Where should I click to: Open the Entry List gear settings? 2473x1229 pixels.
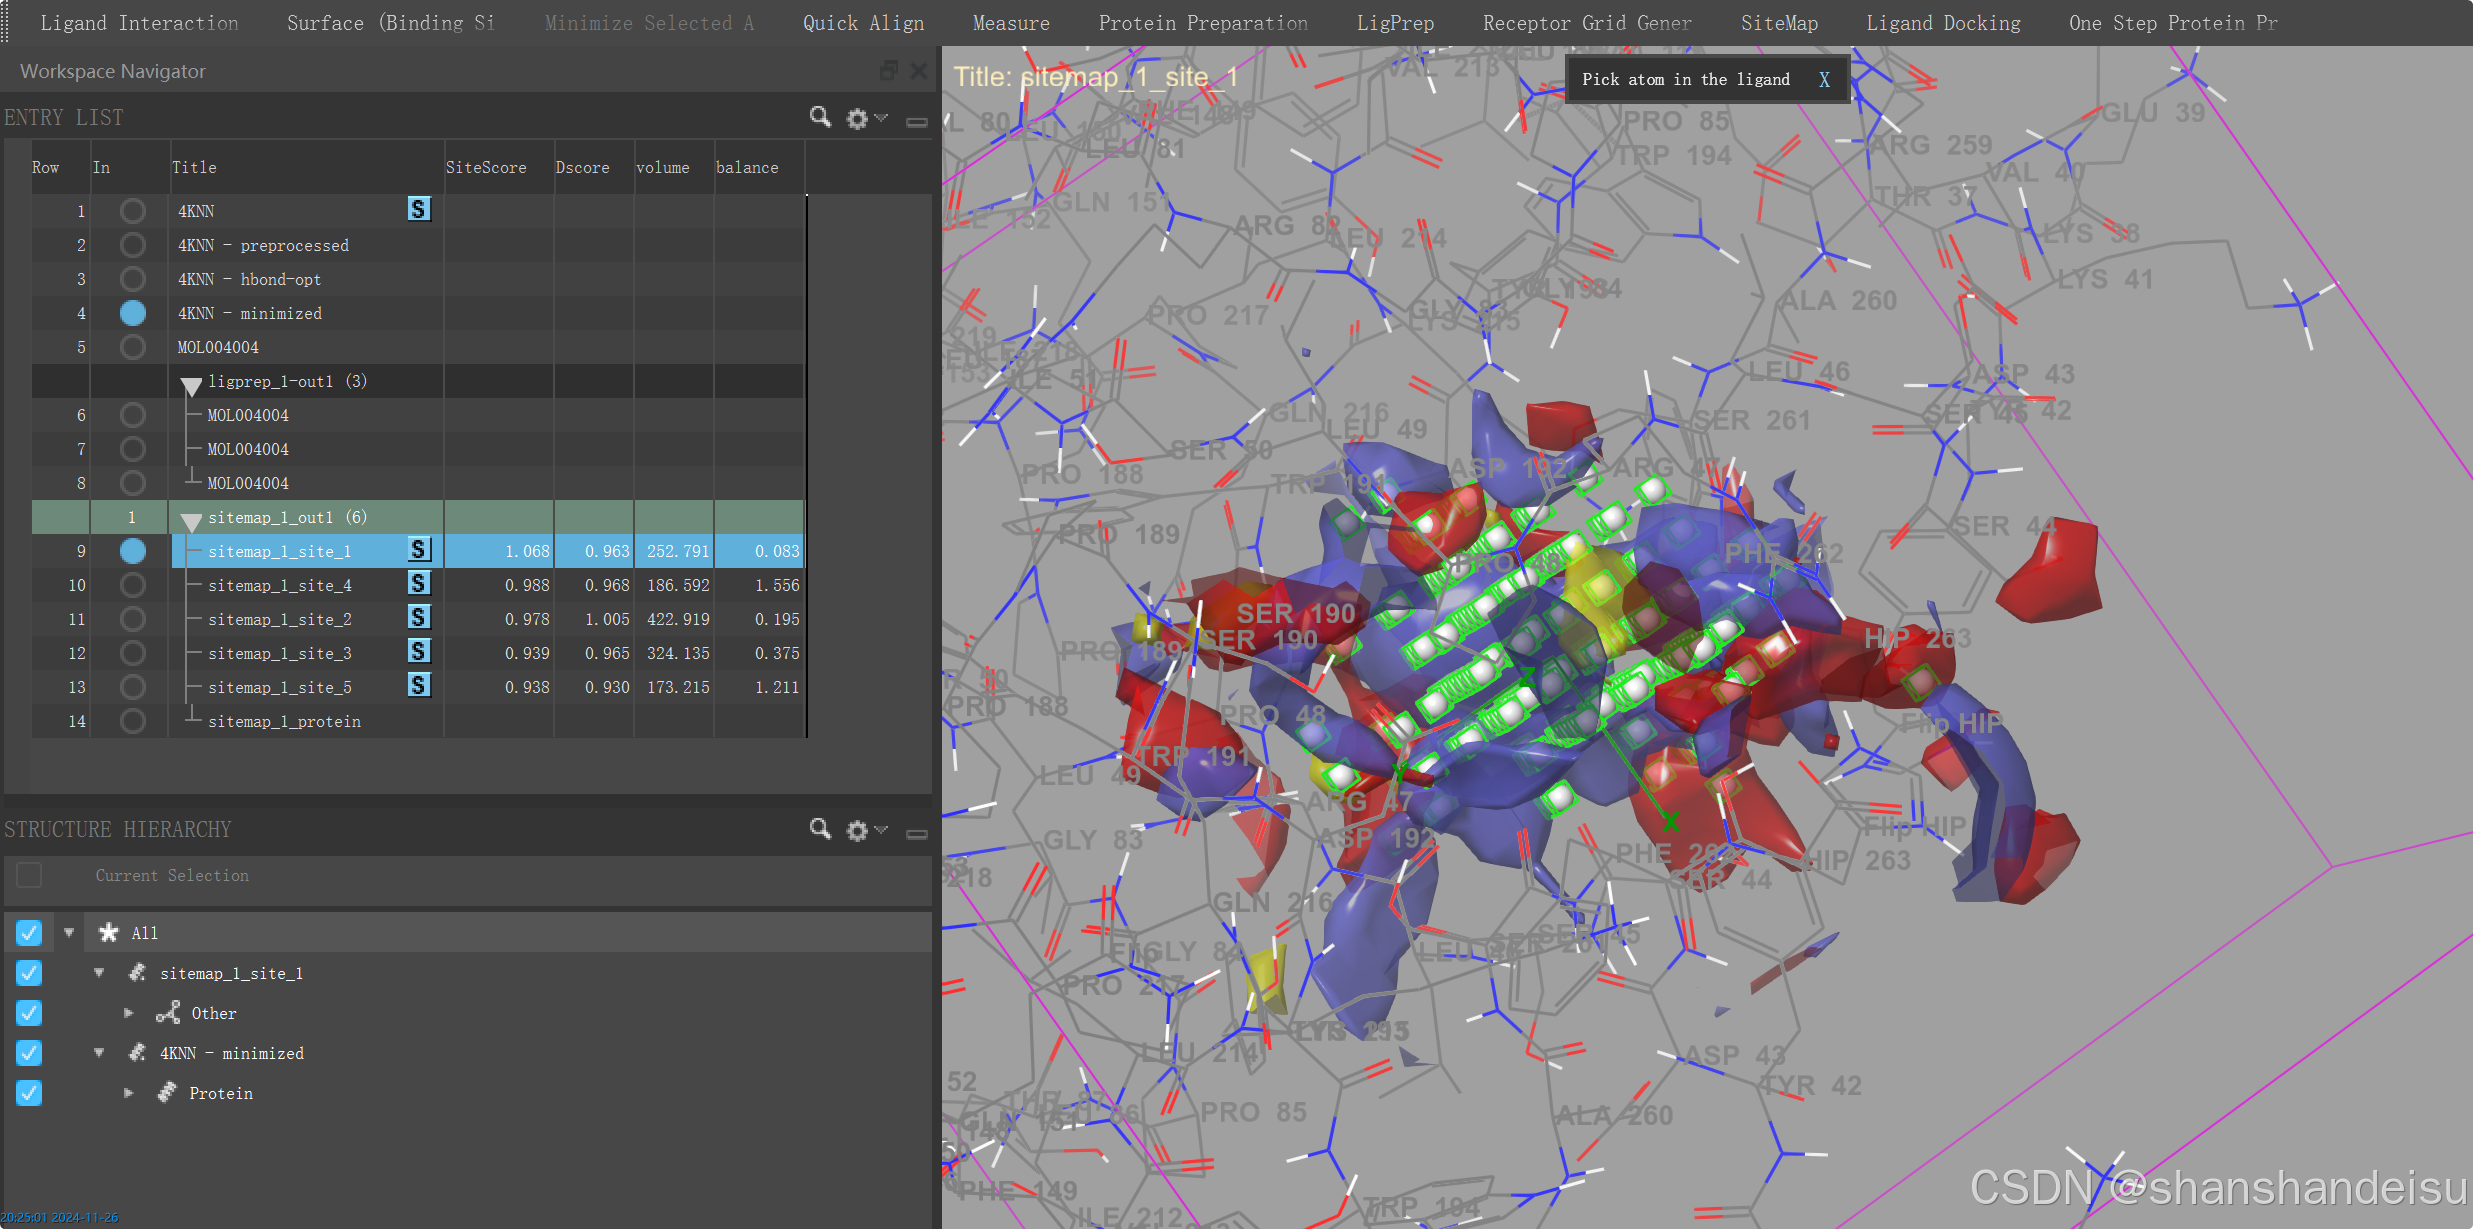(x=858, y=119)
